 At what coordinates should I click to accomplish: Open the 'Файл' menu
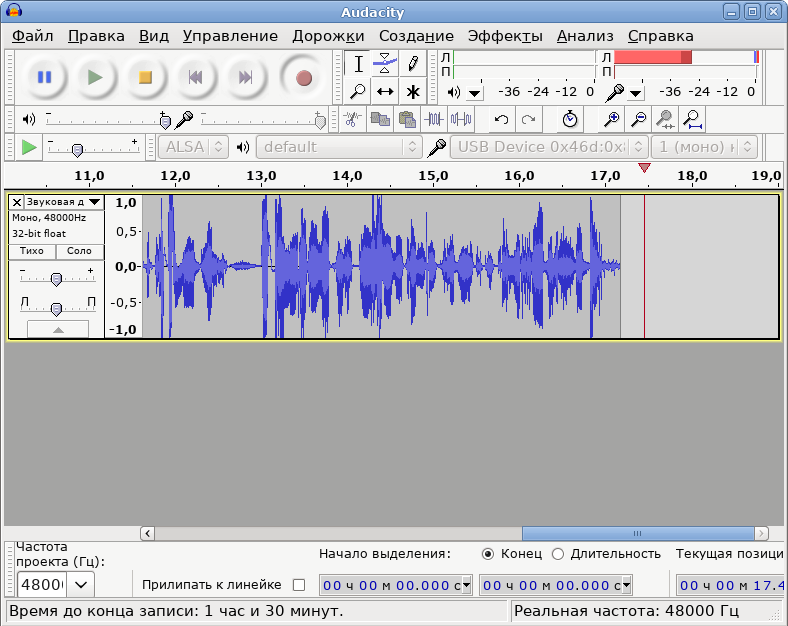(x=33, y=36)
